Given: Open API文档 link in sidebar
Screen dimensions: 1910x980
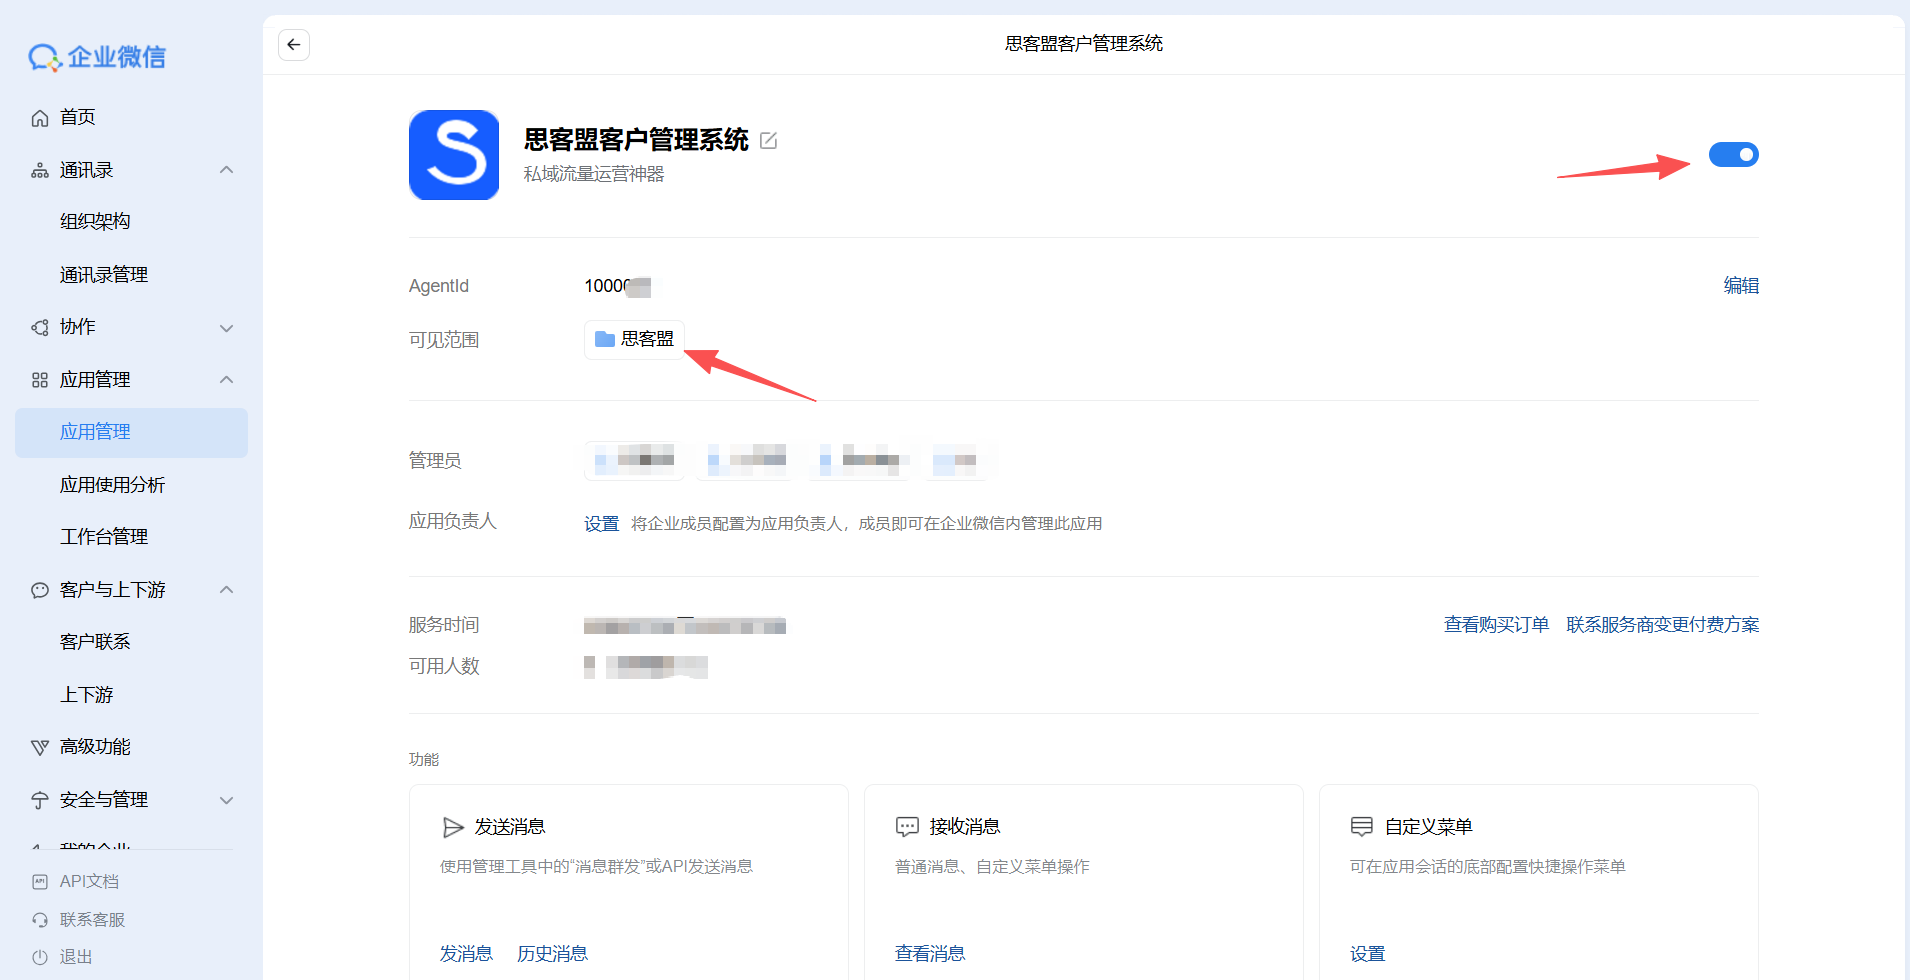Looking at the screenshot, I should click(89, 882).
